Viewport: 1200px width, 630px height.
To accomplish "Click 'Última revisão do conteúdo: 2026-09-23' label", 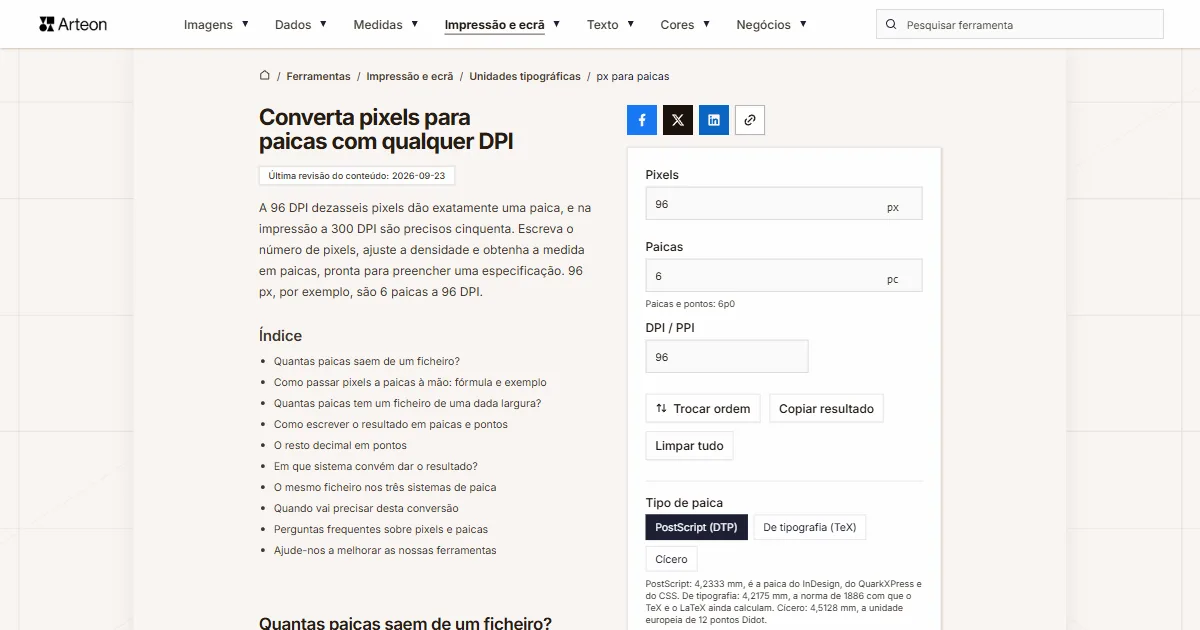I will pyautogui.click(x=357, y=175).
